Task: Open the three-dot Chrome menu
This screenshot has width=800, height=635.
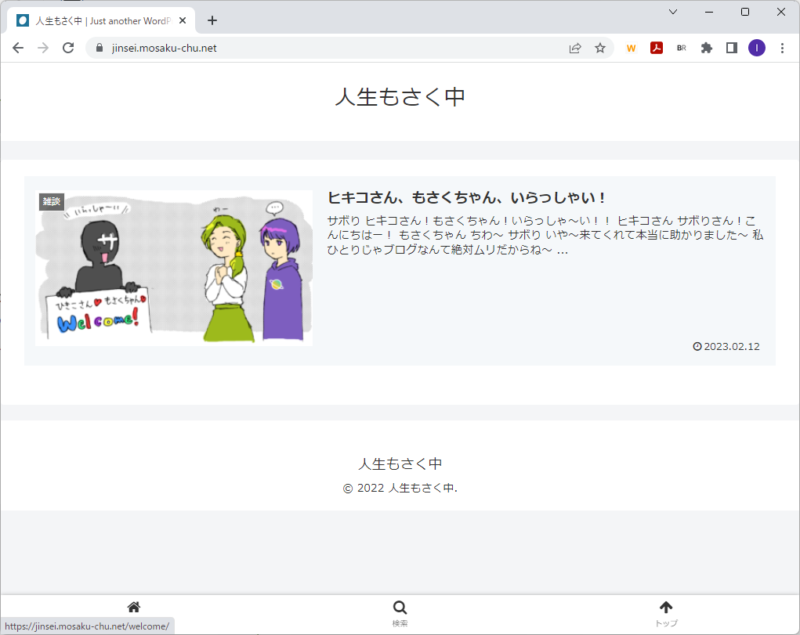Action: [x=784, y=47]
